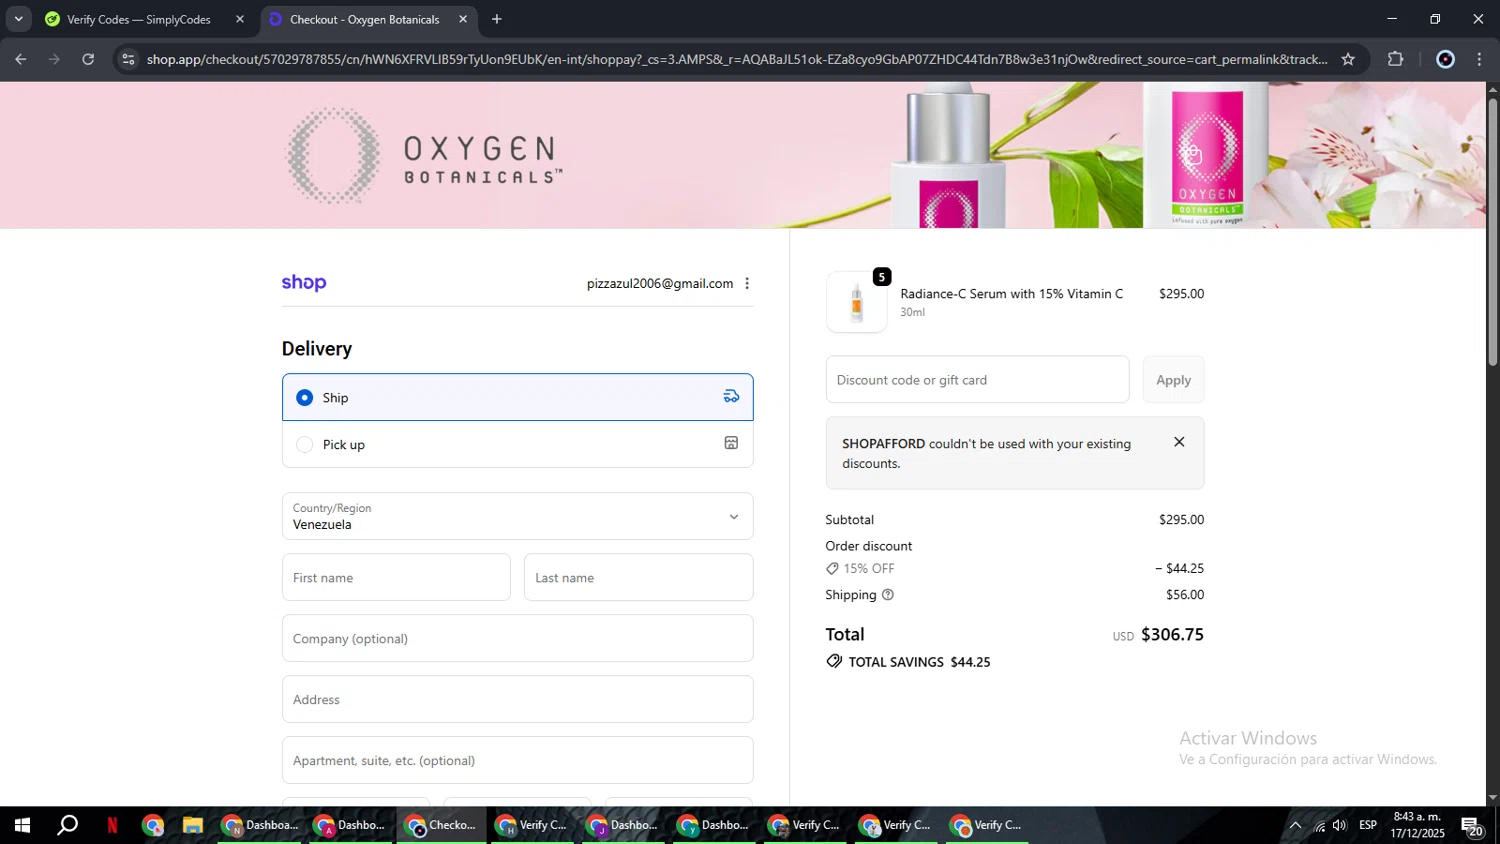Close the Verify Codes — SimplyCodes tab
This screenshot has height=844, width=1500.
click(x=240, y=19)
